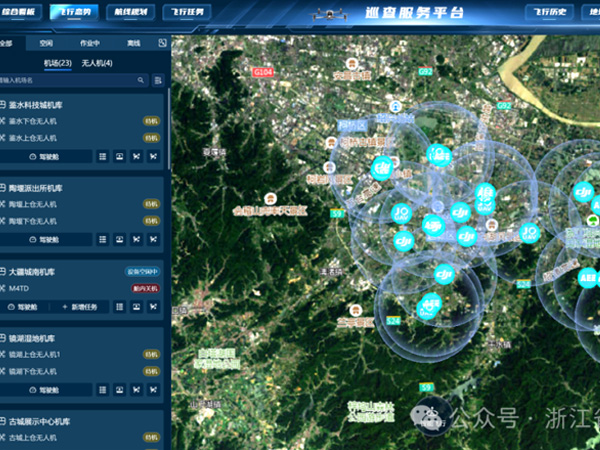Select the 古城展示中心机库 dock title

39,422
